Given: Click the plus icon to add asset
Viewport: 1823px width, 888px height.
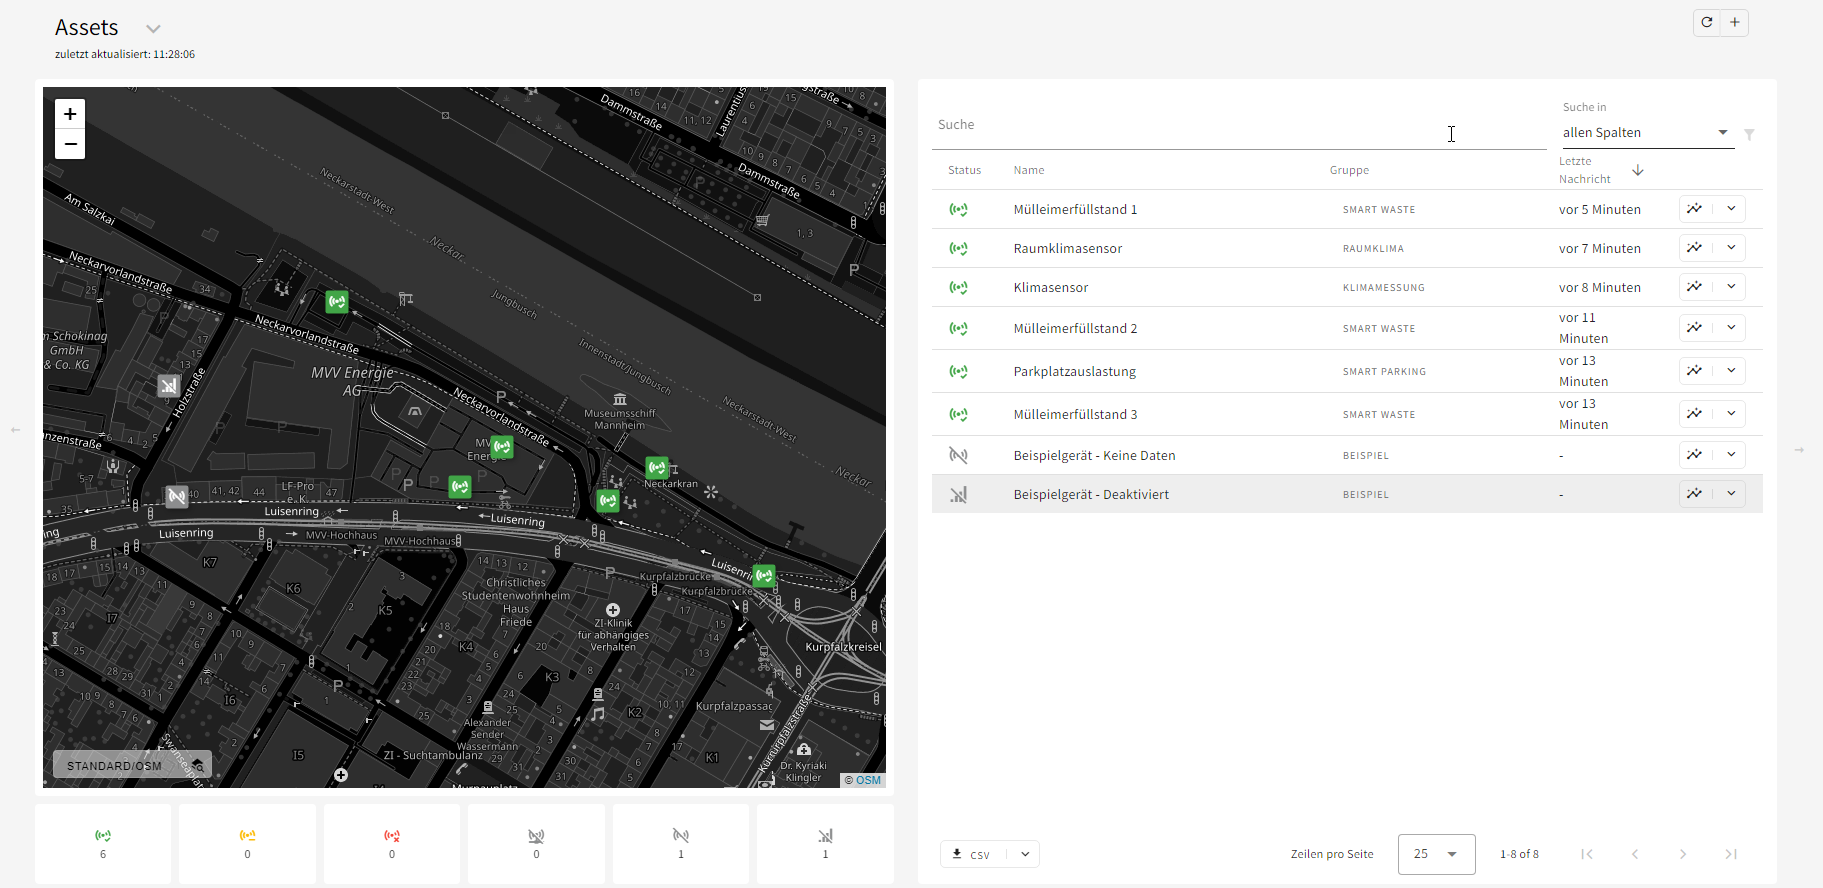Looking at the screenshot, I should (1735, 22).
